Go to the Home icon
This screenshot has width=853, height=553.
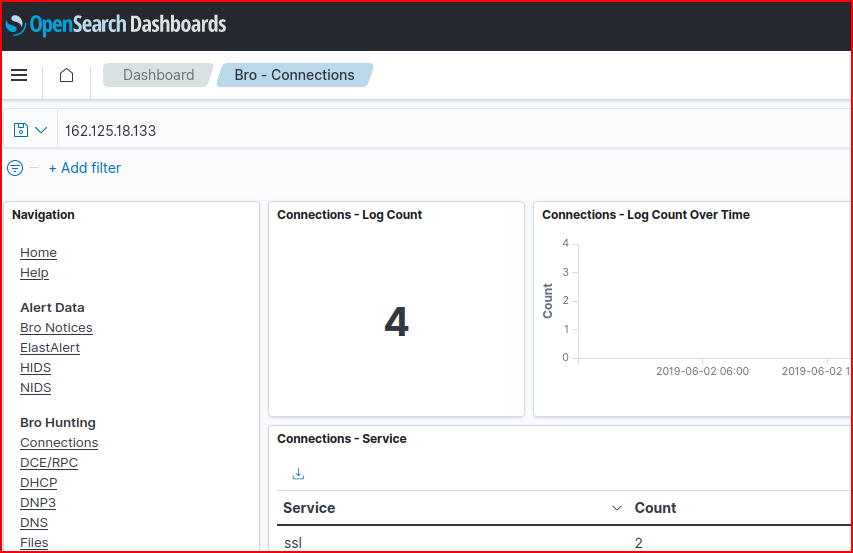66,75
